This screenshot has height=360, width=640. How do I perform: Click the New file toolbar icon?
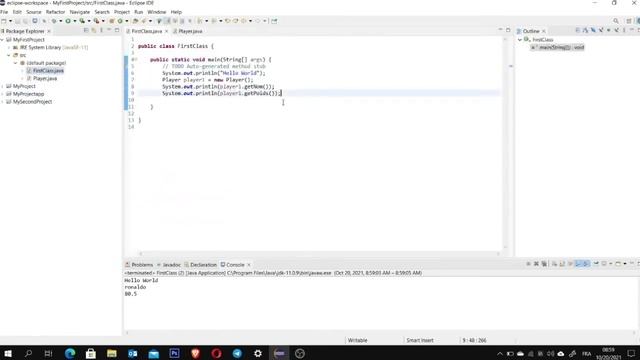click(4, 21)
